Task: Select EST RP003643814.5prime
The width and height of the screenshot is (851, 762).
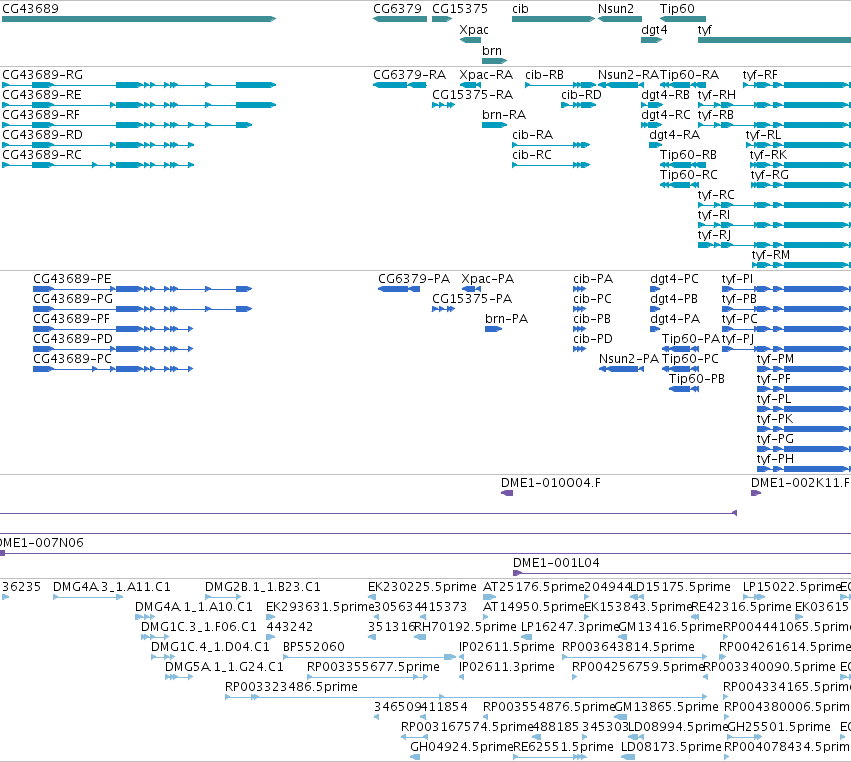Action: (634, 657)
